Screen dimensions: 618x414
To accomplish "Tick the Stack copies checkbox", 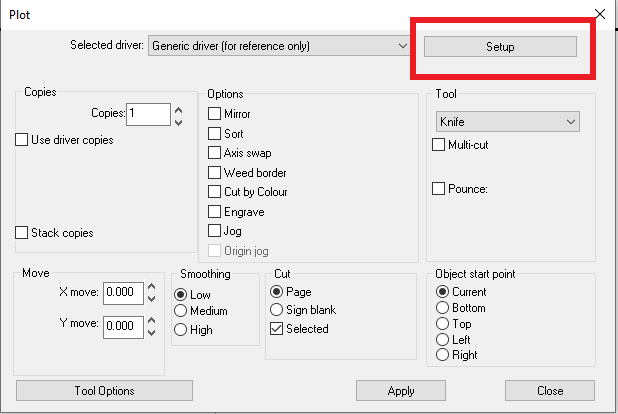I will tap(22, 233).
